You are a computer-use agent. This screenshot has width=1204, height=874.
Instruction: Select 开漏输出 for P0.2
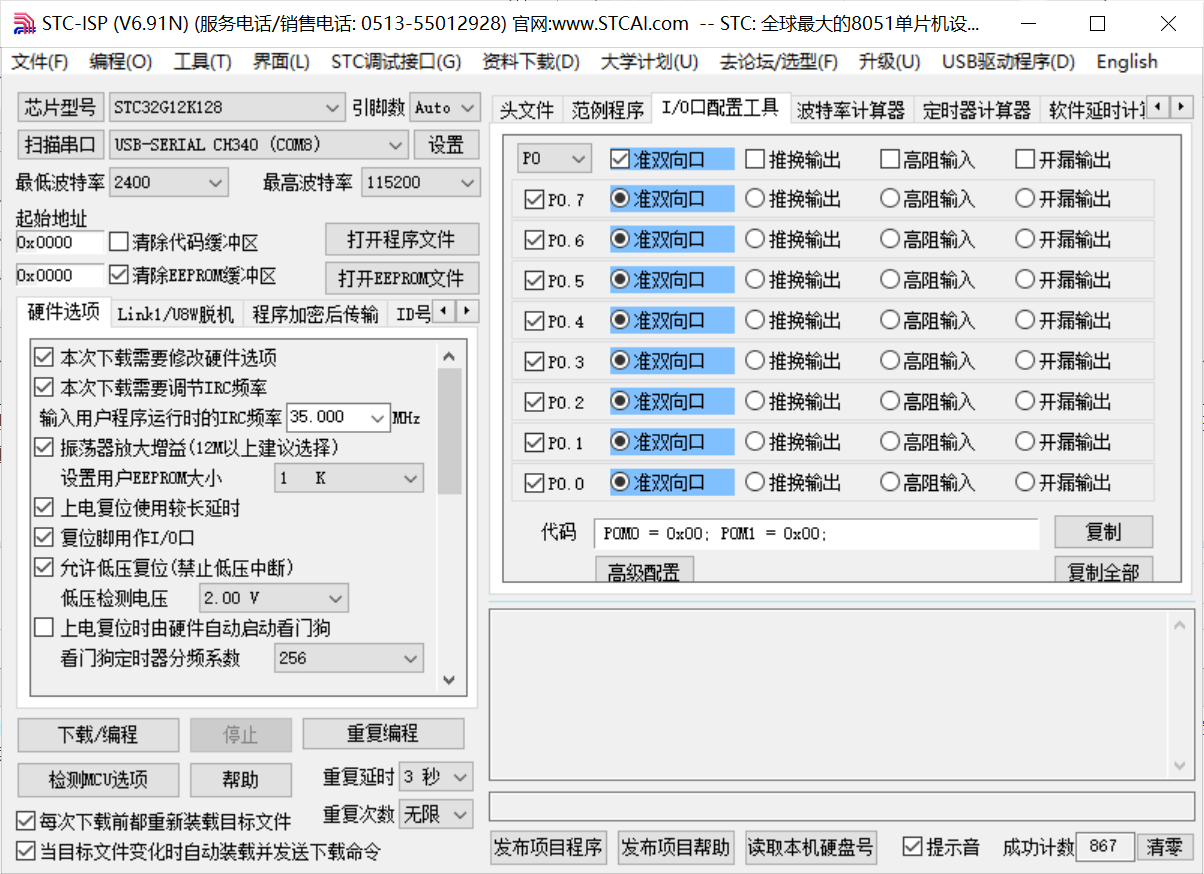tap(1025, 401)
